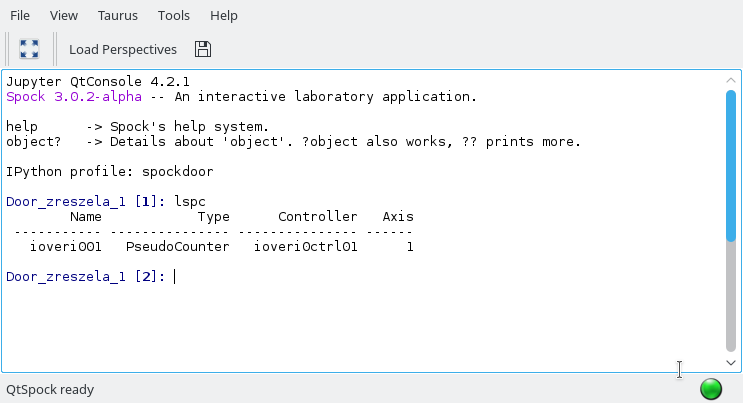Open the Help menu
Screen dimensions: 743x403
coord(224,16)
